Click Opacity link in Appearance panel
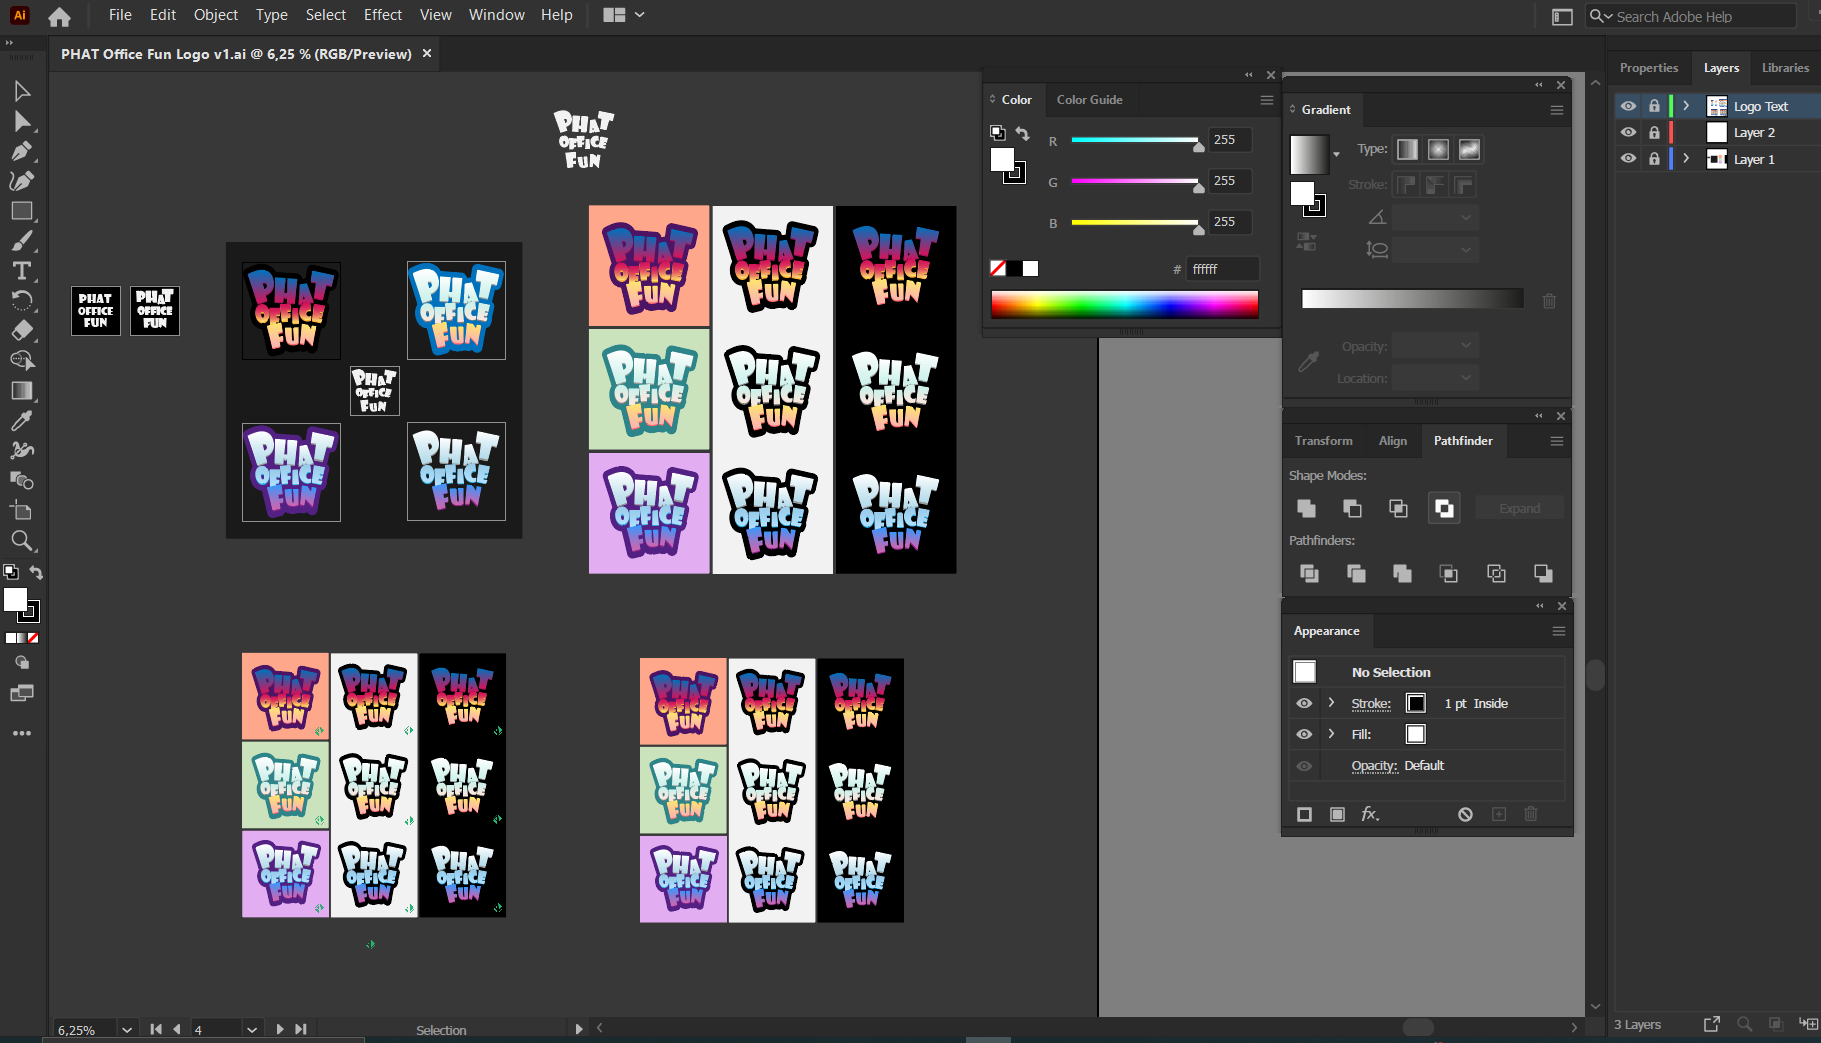 coord(1374,766)
